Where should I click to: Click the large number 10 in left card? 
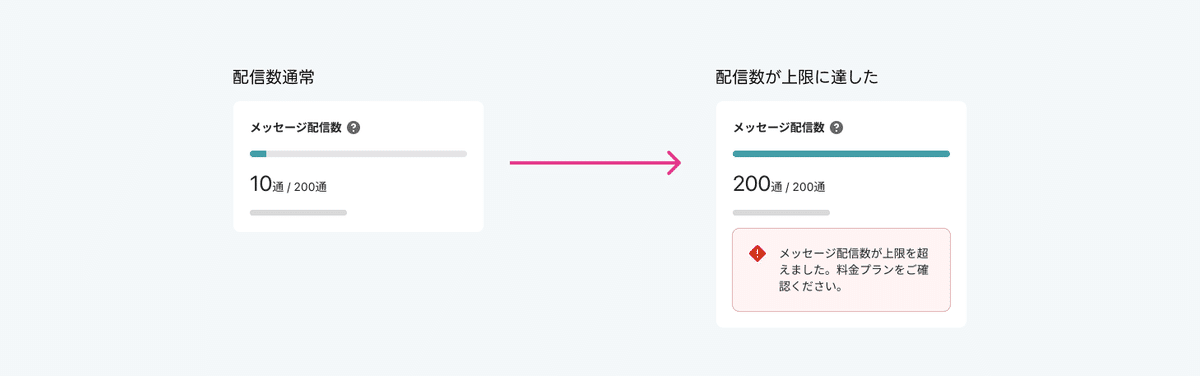tap(261, 184)
